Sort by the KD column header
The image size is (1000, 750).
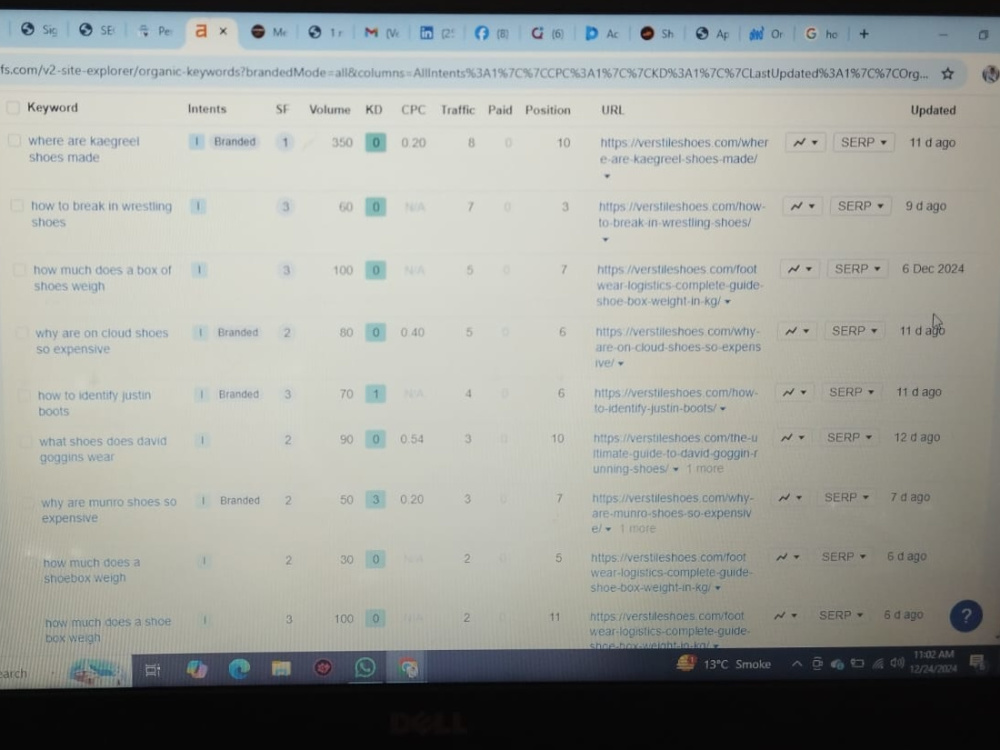click(x=374, y=110)
